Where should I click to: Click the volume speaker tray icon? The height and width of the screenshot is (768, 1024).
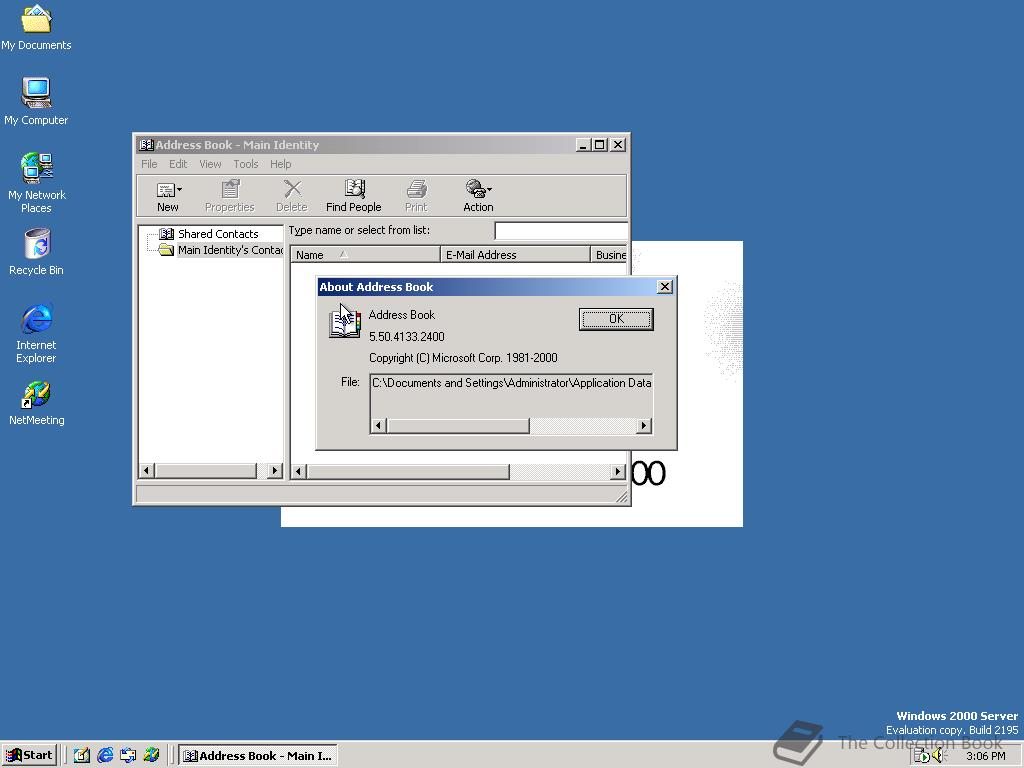[x=939, y=756]
